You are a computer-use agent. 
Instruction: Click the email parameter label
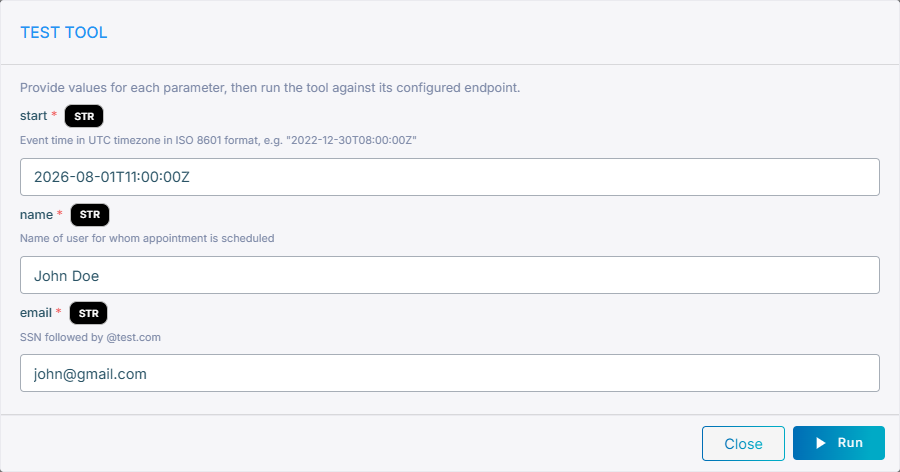click(x=36, y=313)
